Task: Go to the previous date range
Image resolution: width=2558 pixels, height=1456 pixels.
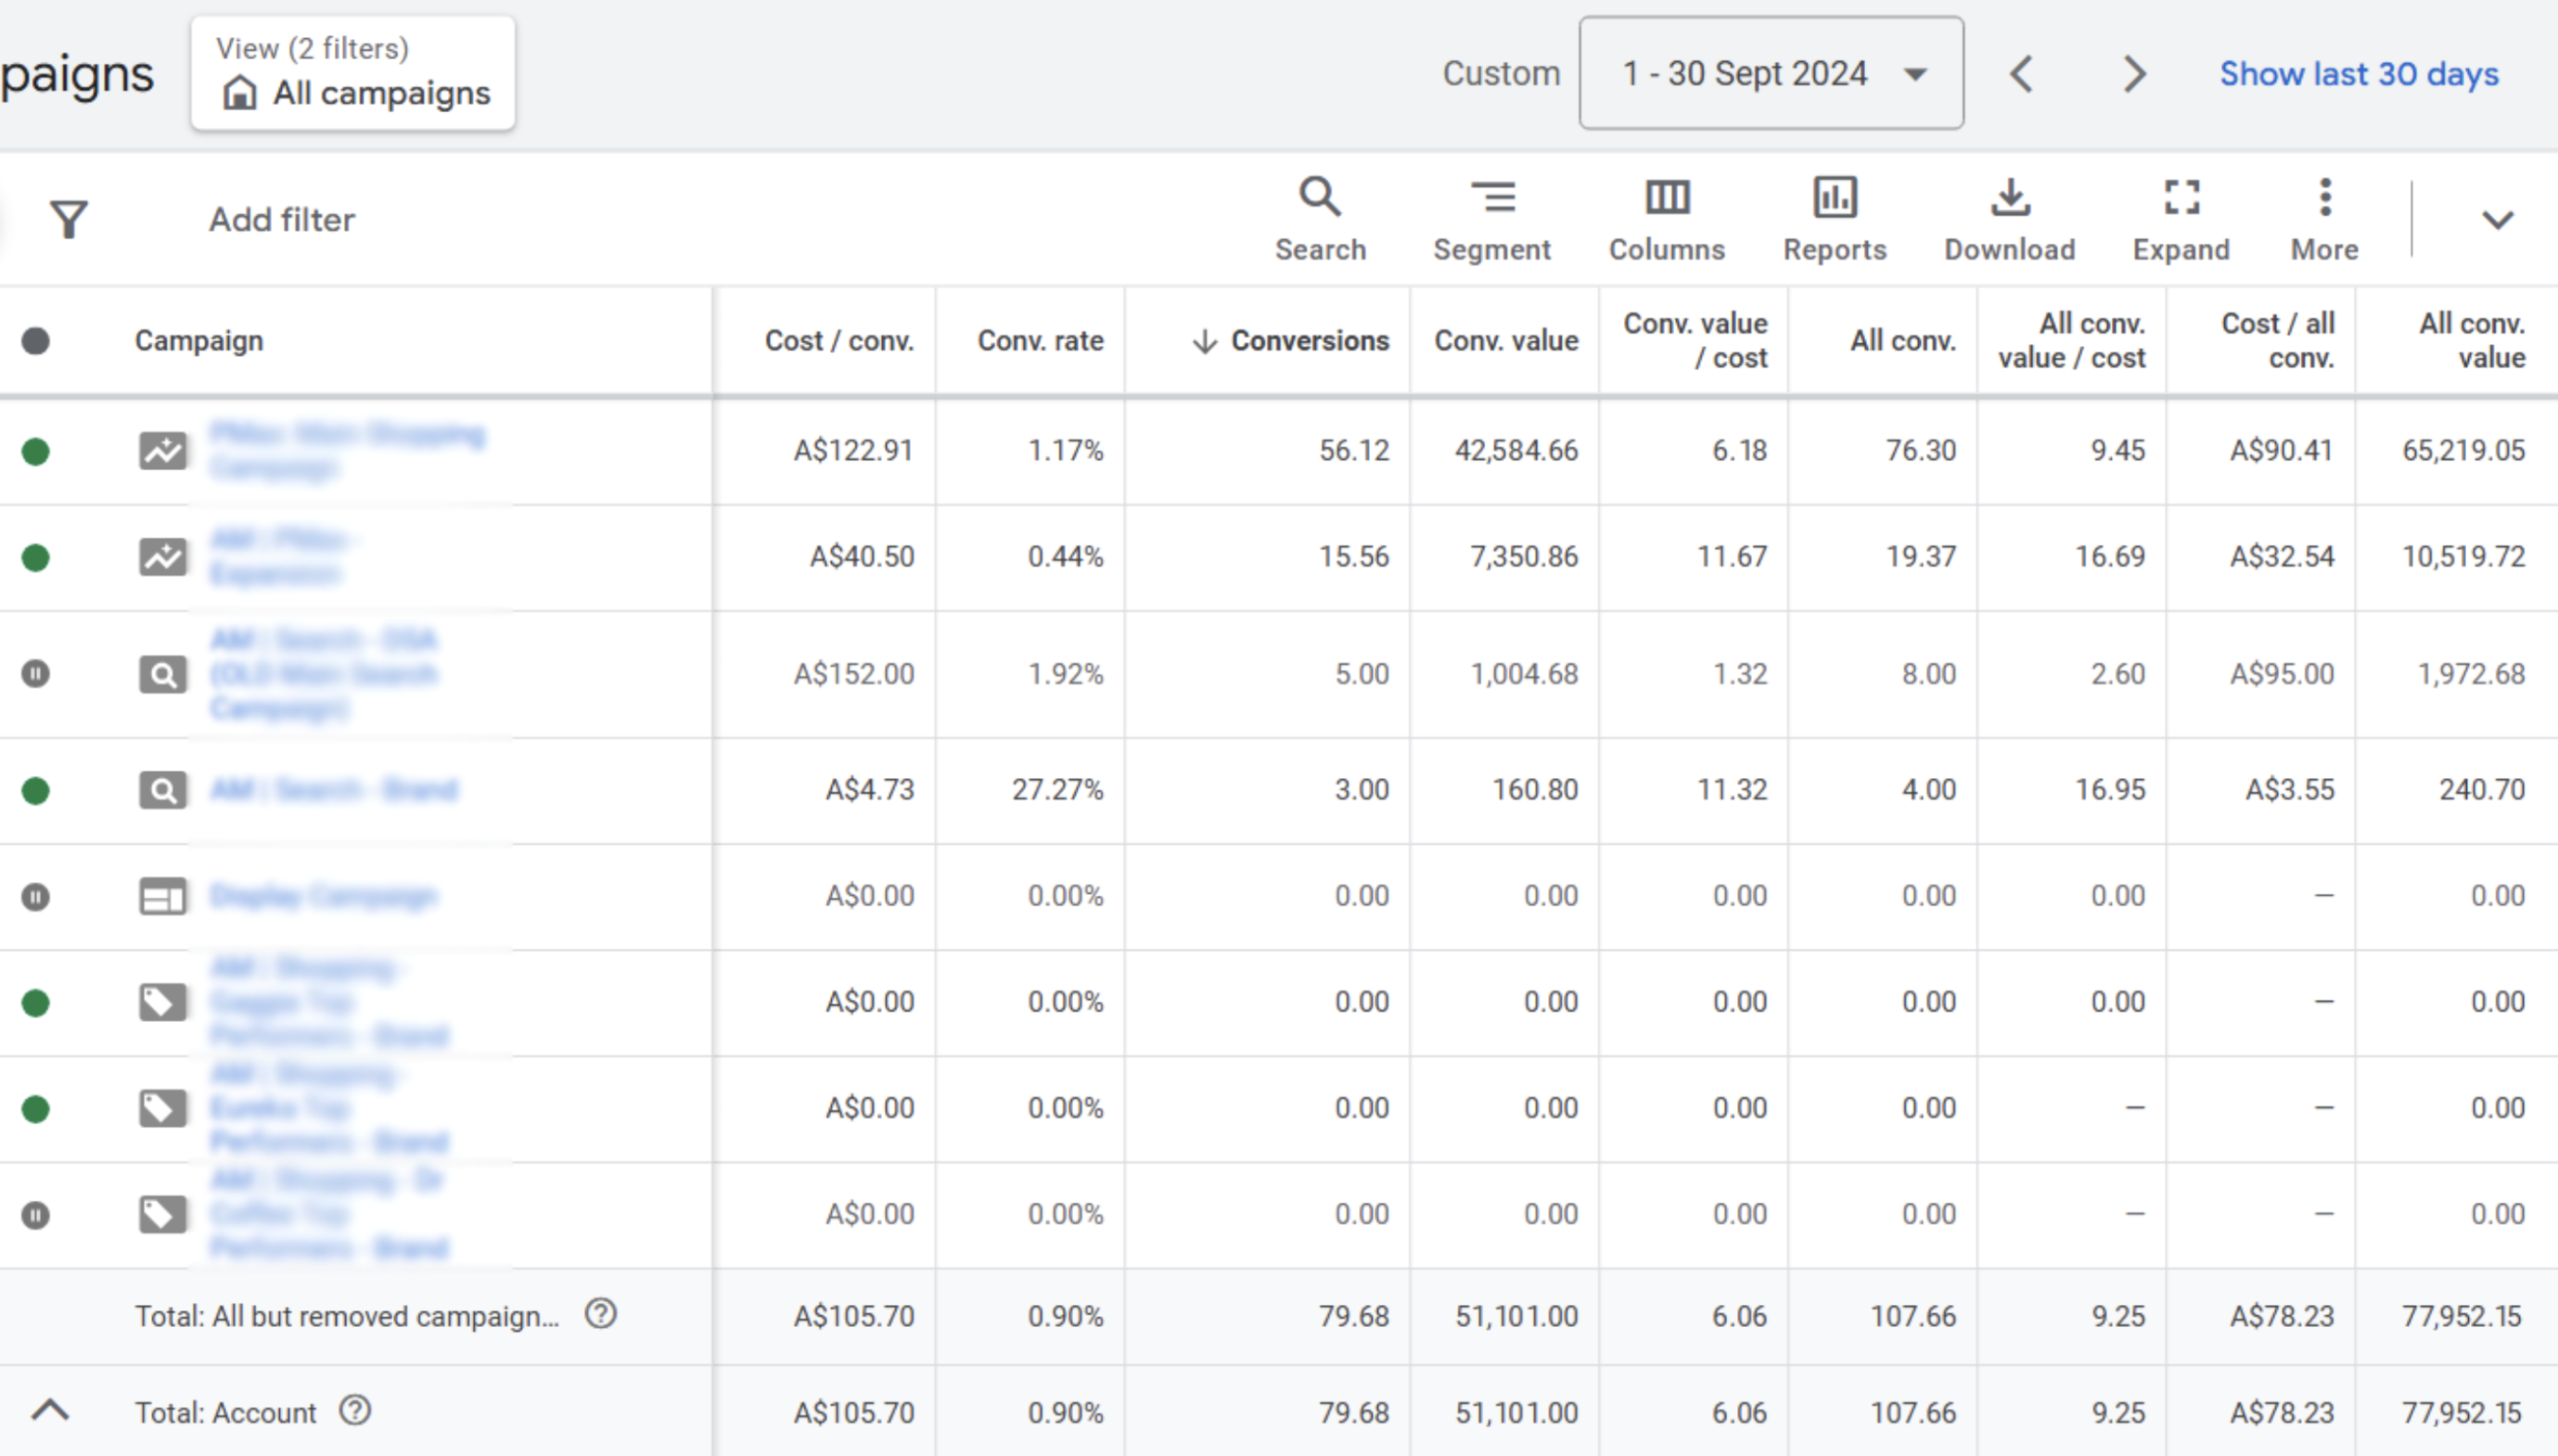Action: coord(2022,73)
